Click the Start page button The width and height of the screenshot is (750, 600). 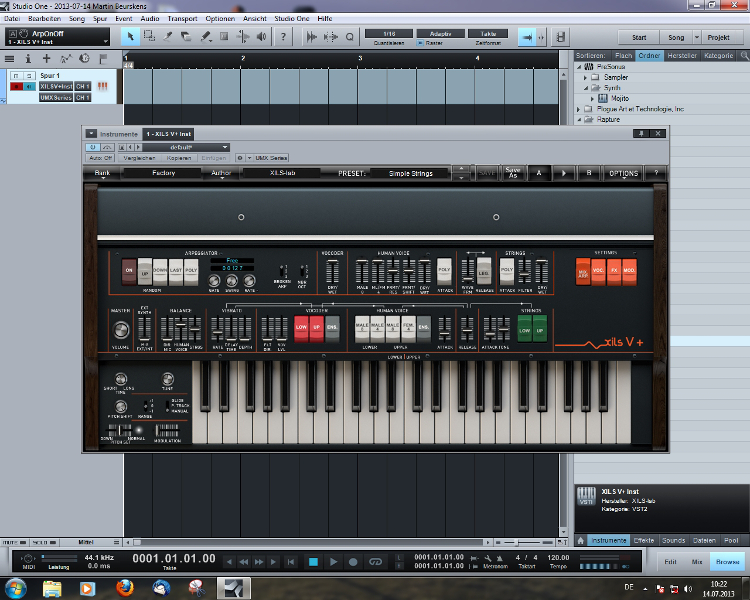click(x=639, y=37)
